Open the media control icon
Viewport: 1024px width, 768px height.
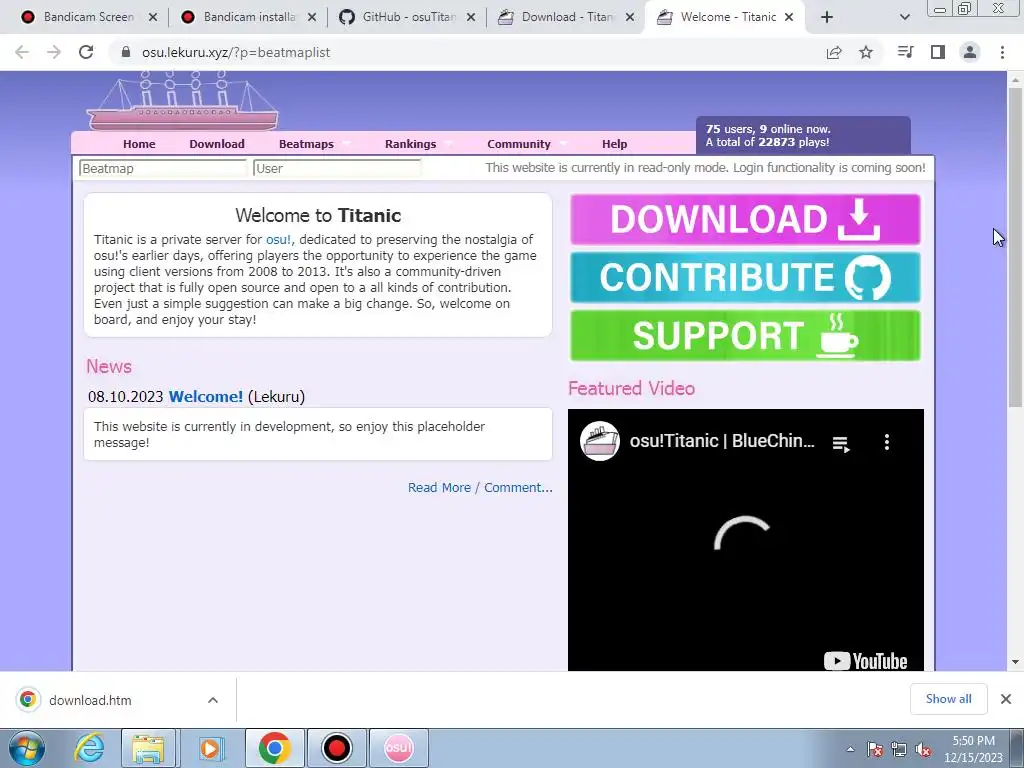(x=905, y=52)
